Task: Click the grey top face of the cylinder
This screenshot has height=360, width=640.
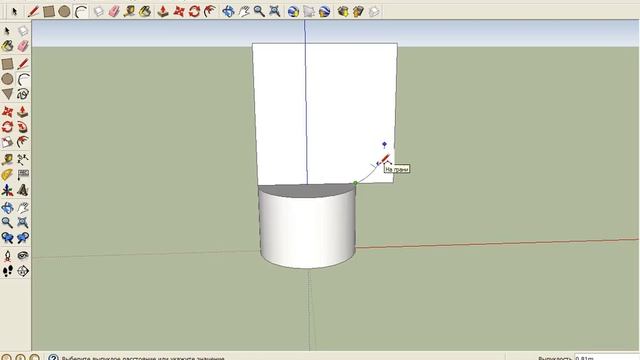Action: (x=306, y=191)
